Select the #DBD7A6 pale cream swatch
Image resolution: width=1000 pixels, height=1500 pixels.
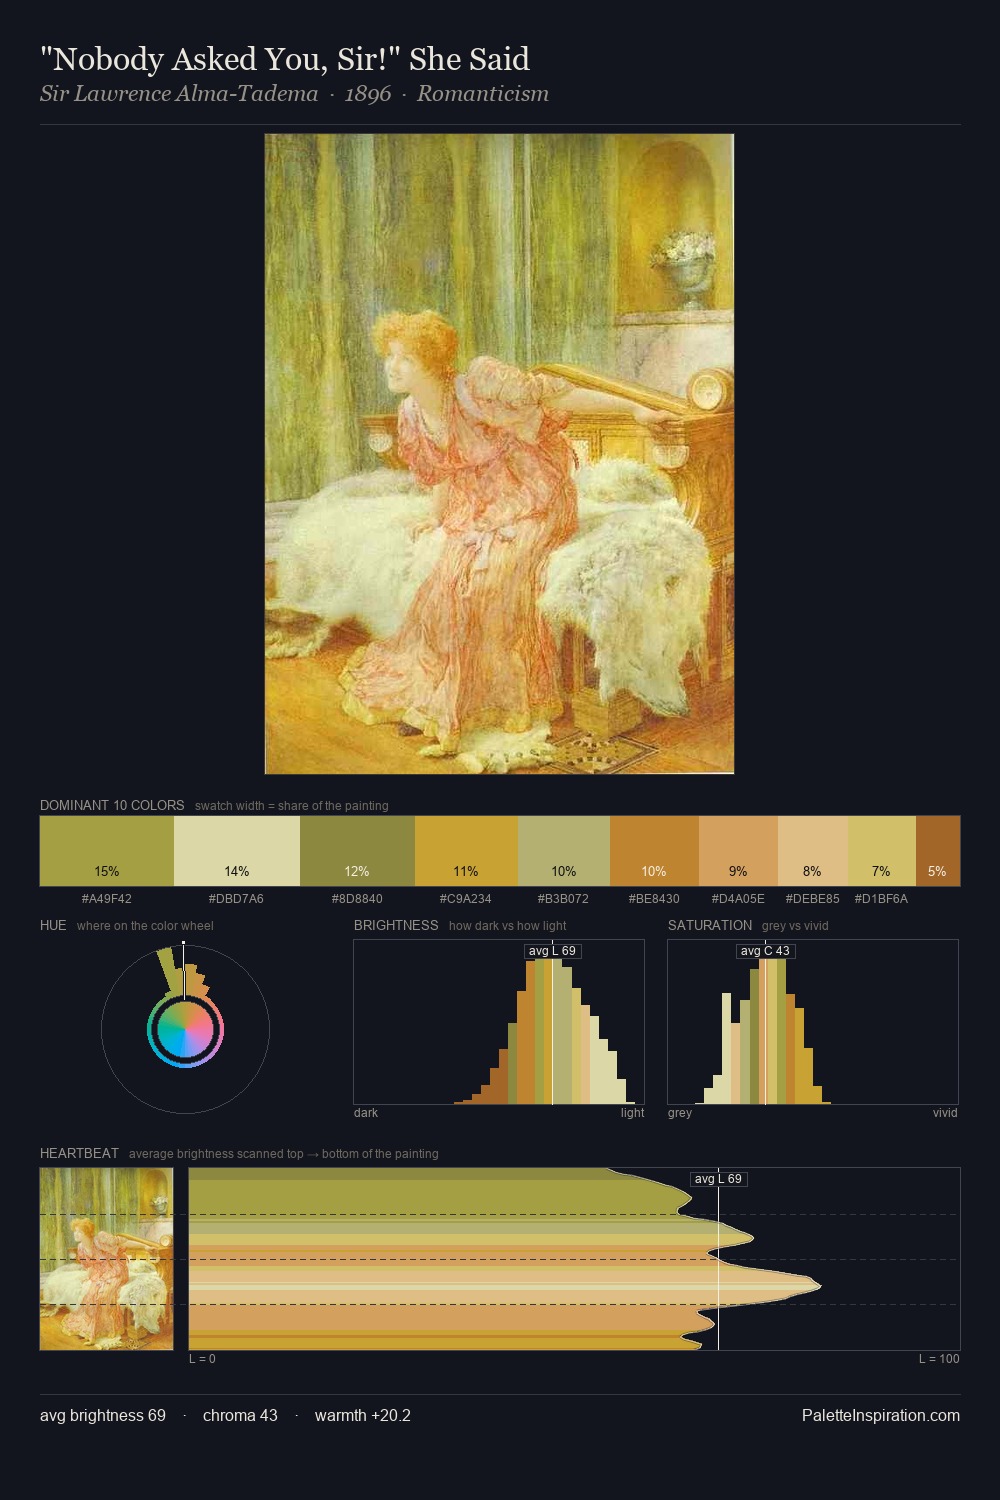pos(237,851)
